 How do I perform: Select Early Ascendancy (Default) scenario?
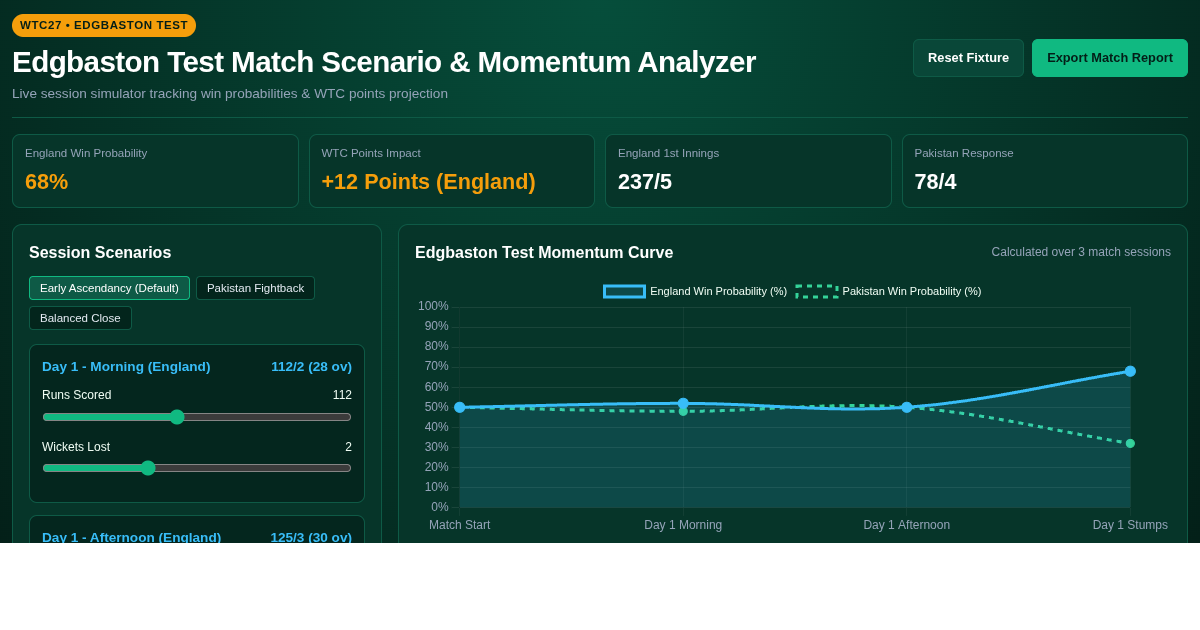tap(109, 288)
